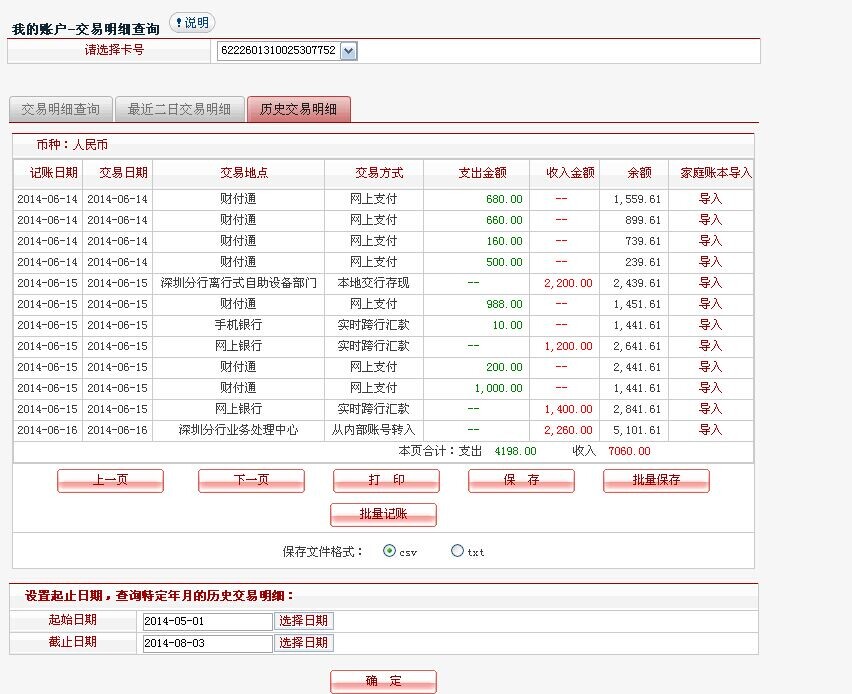Open the card number dropdown
The height and width of the screenshot is (694, 852).
[x=348, y=51]
